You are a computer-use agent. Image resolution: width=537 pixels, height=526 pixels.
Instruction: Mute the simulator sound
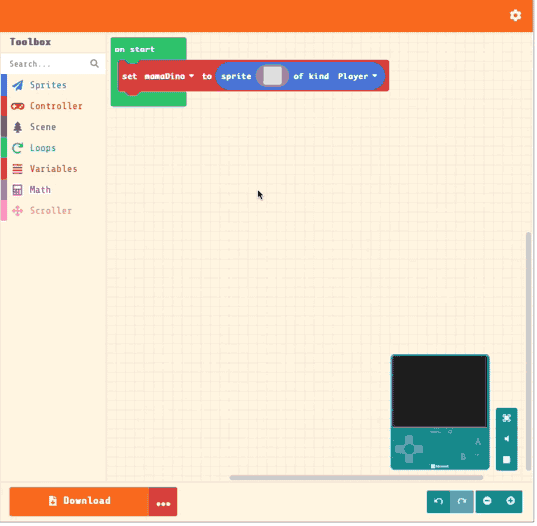507,439
